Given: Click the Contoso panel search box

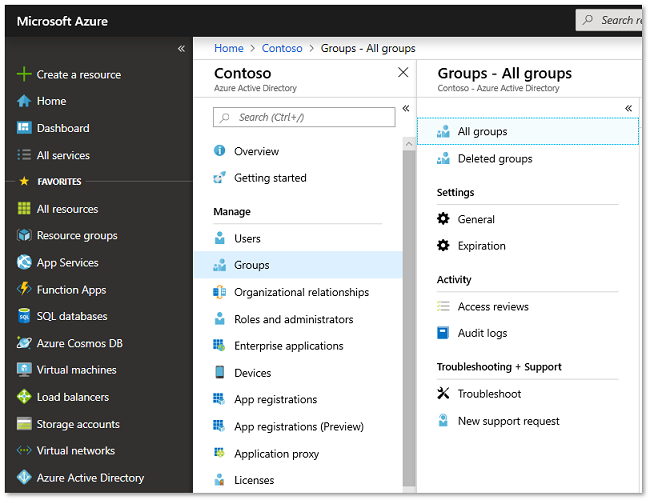Looking at the screenshot, I should [x=304, y=117].
